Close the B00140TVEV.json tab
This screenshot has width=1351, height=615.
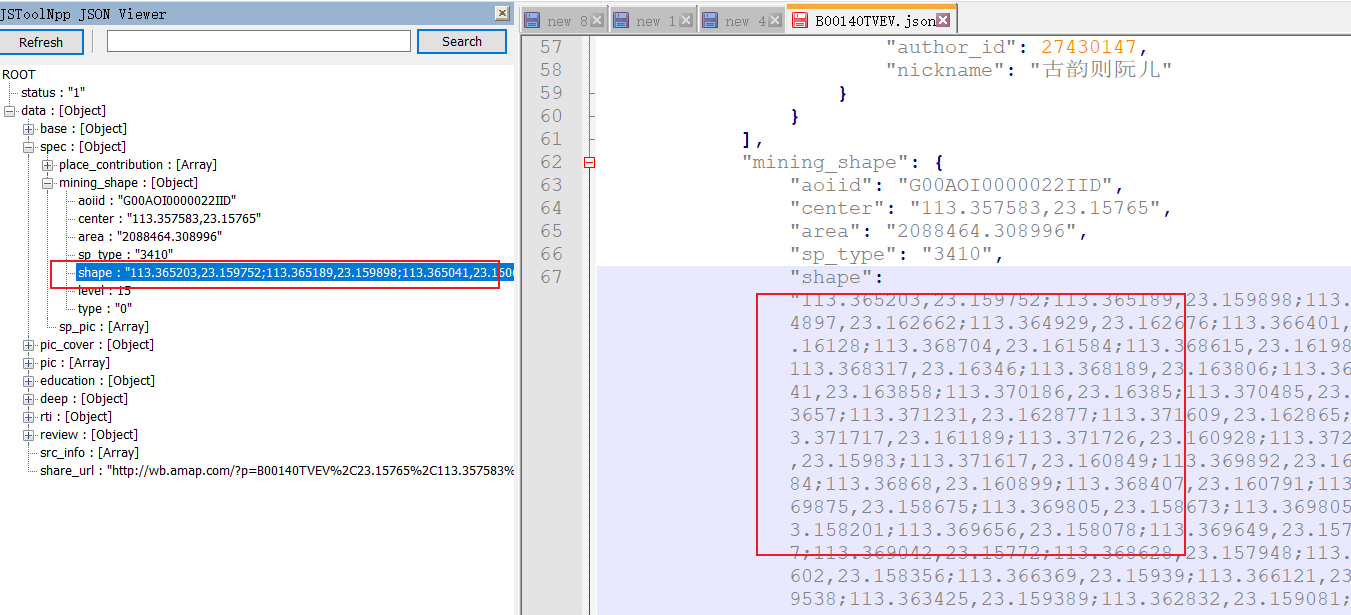(x=943, y=20)
